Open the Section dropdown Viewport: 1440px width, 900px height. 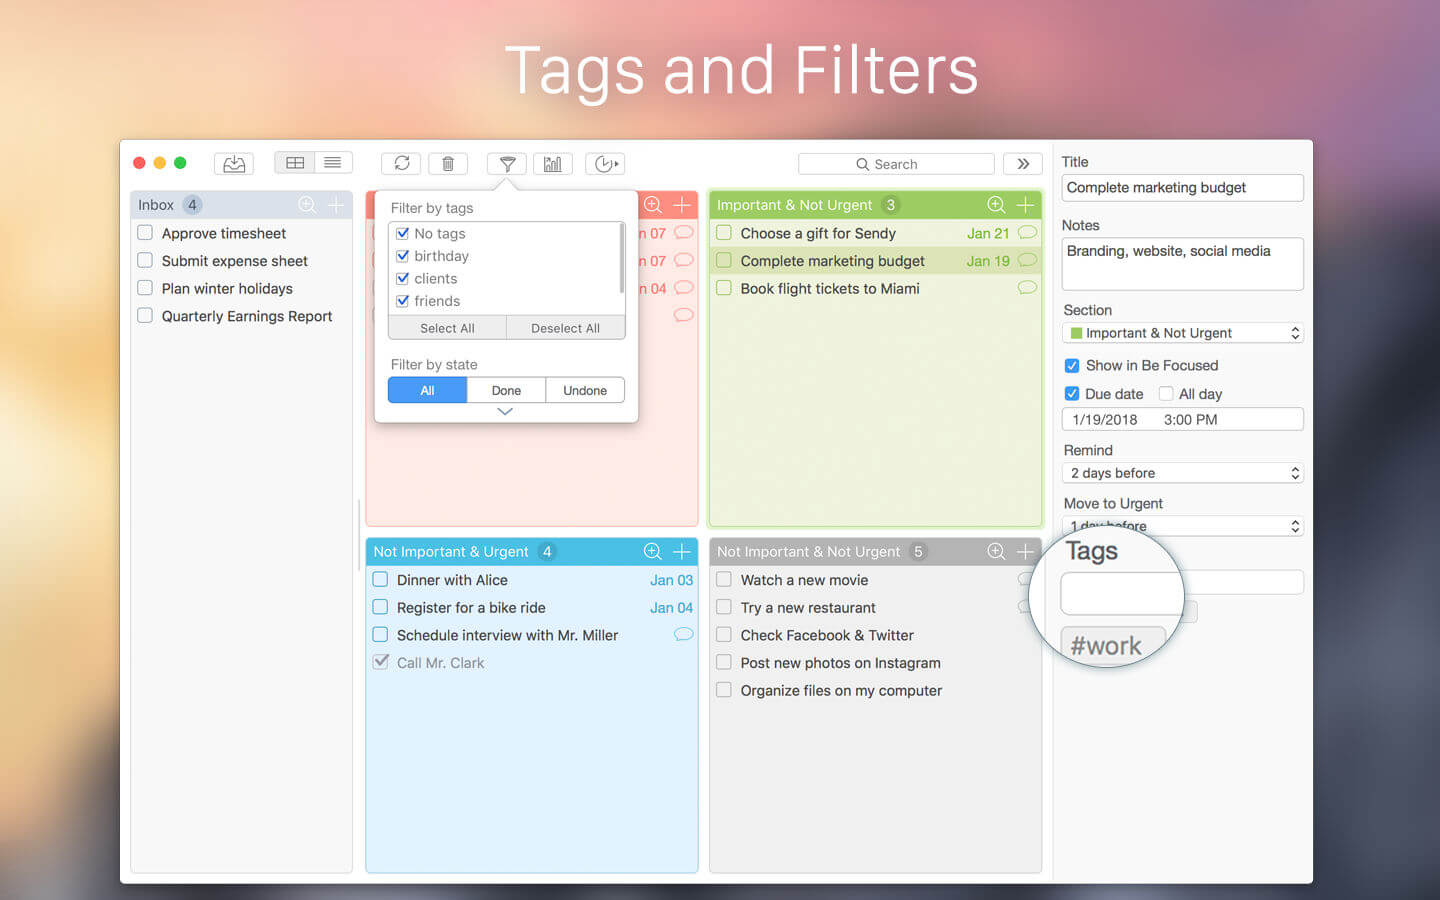[1183, 333]
